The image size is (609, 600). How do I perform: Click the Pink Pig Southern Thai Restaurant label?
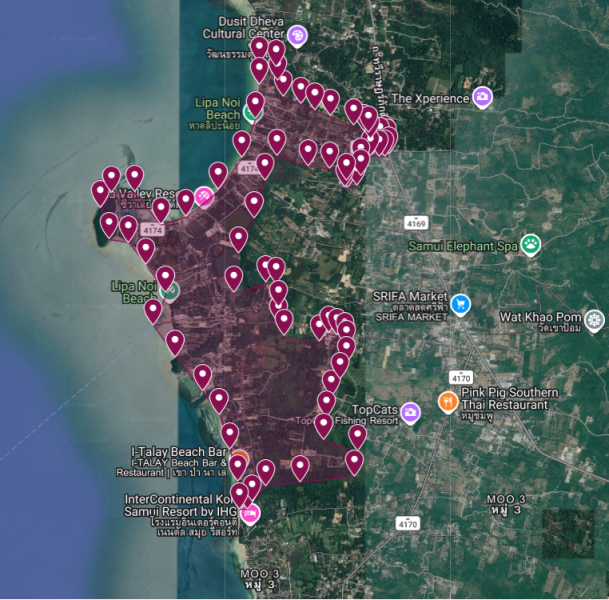point(510,398)
